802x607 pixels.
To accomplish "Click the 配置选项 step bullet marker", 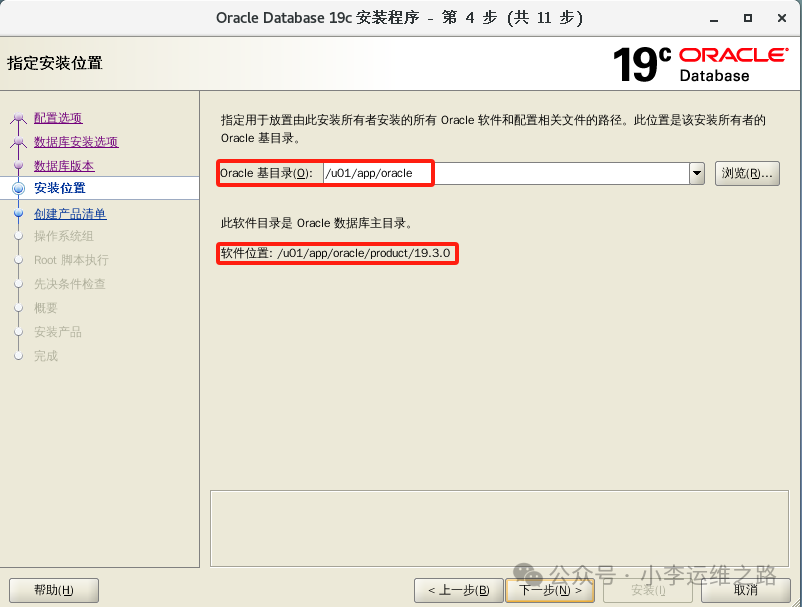I will tap(18, 118).
